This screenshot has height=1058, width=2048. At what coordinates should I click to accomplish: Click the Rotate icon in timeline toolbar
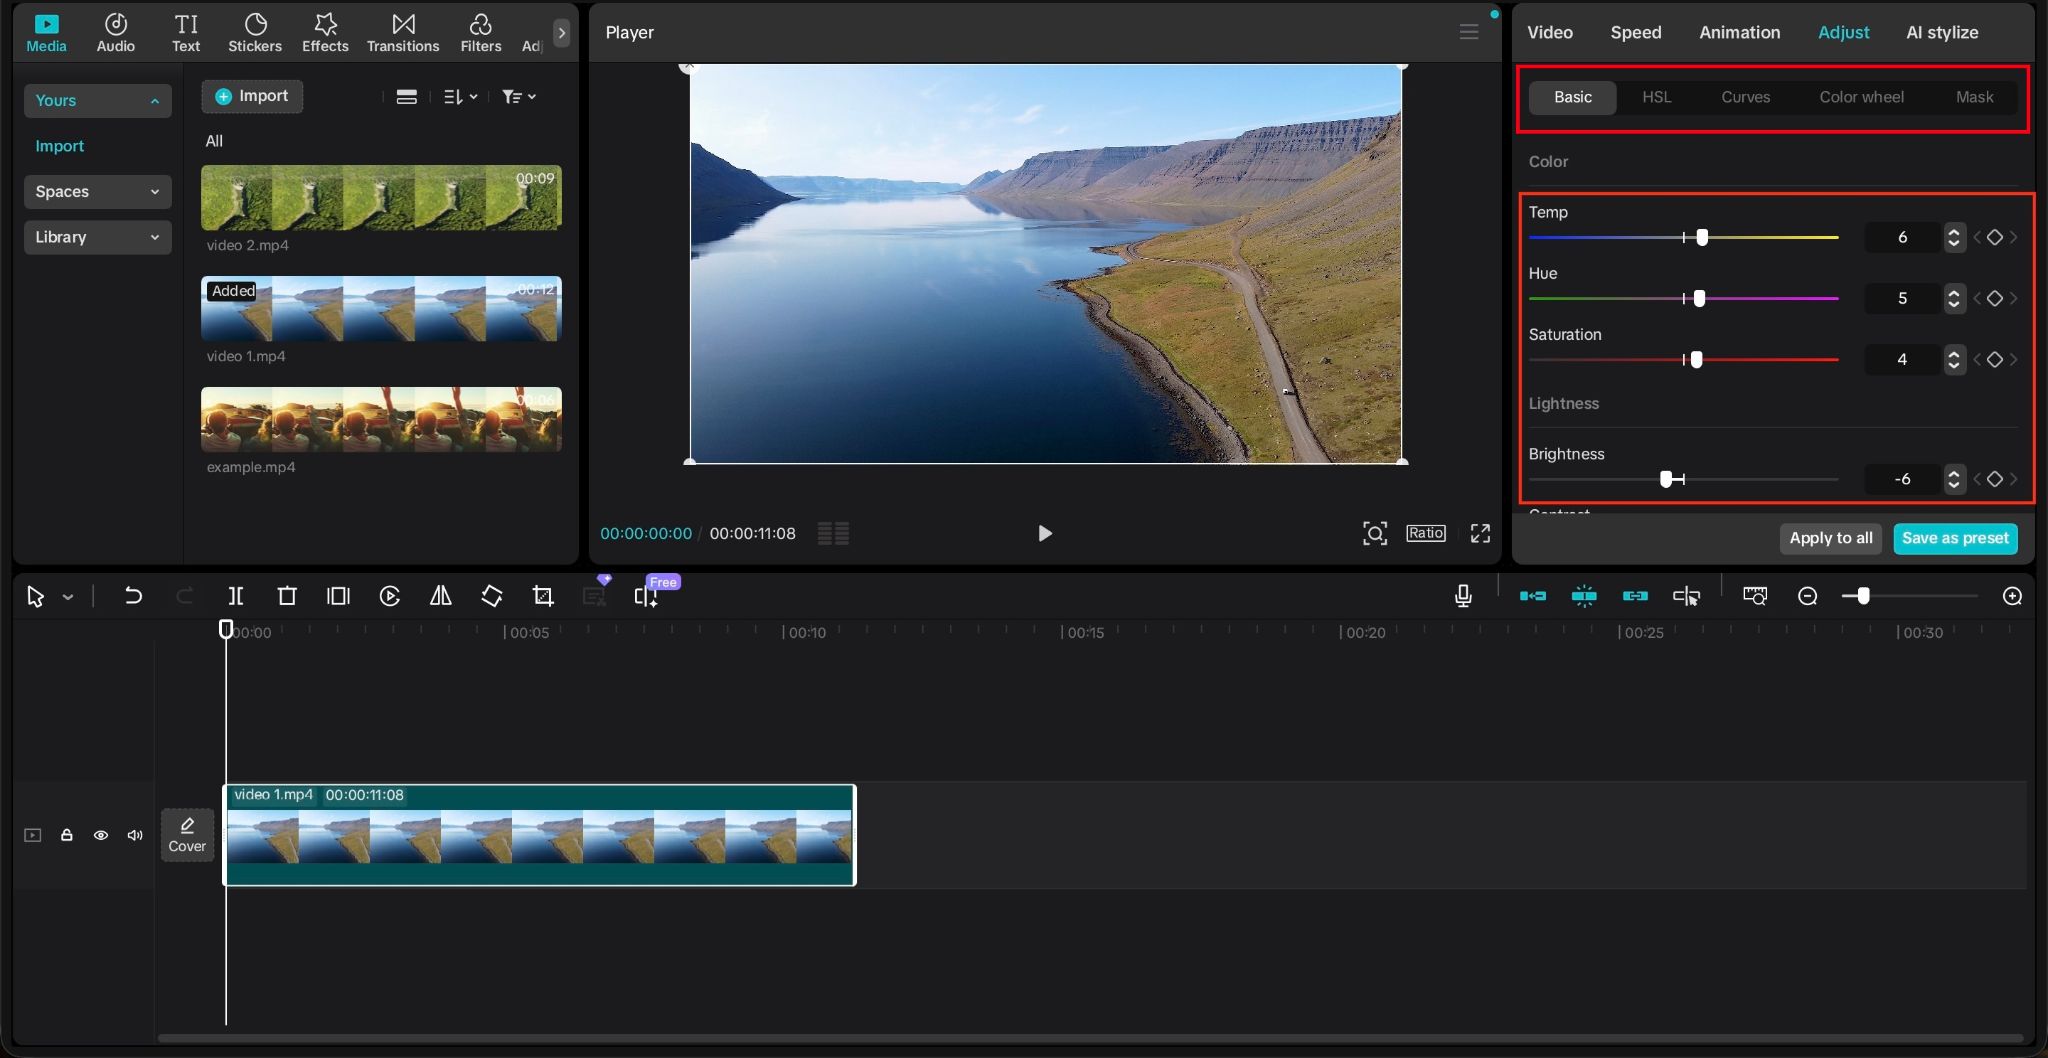tap(491, 596)
